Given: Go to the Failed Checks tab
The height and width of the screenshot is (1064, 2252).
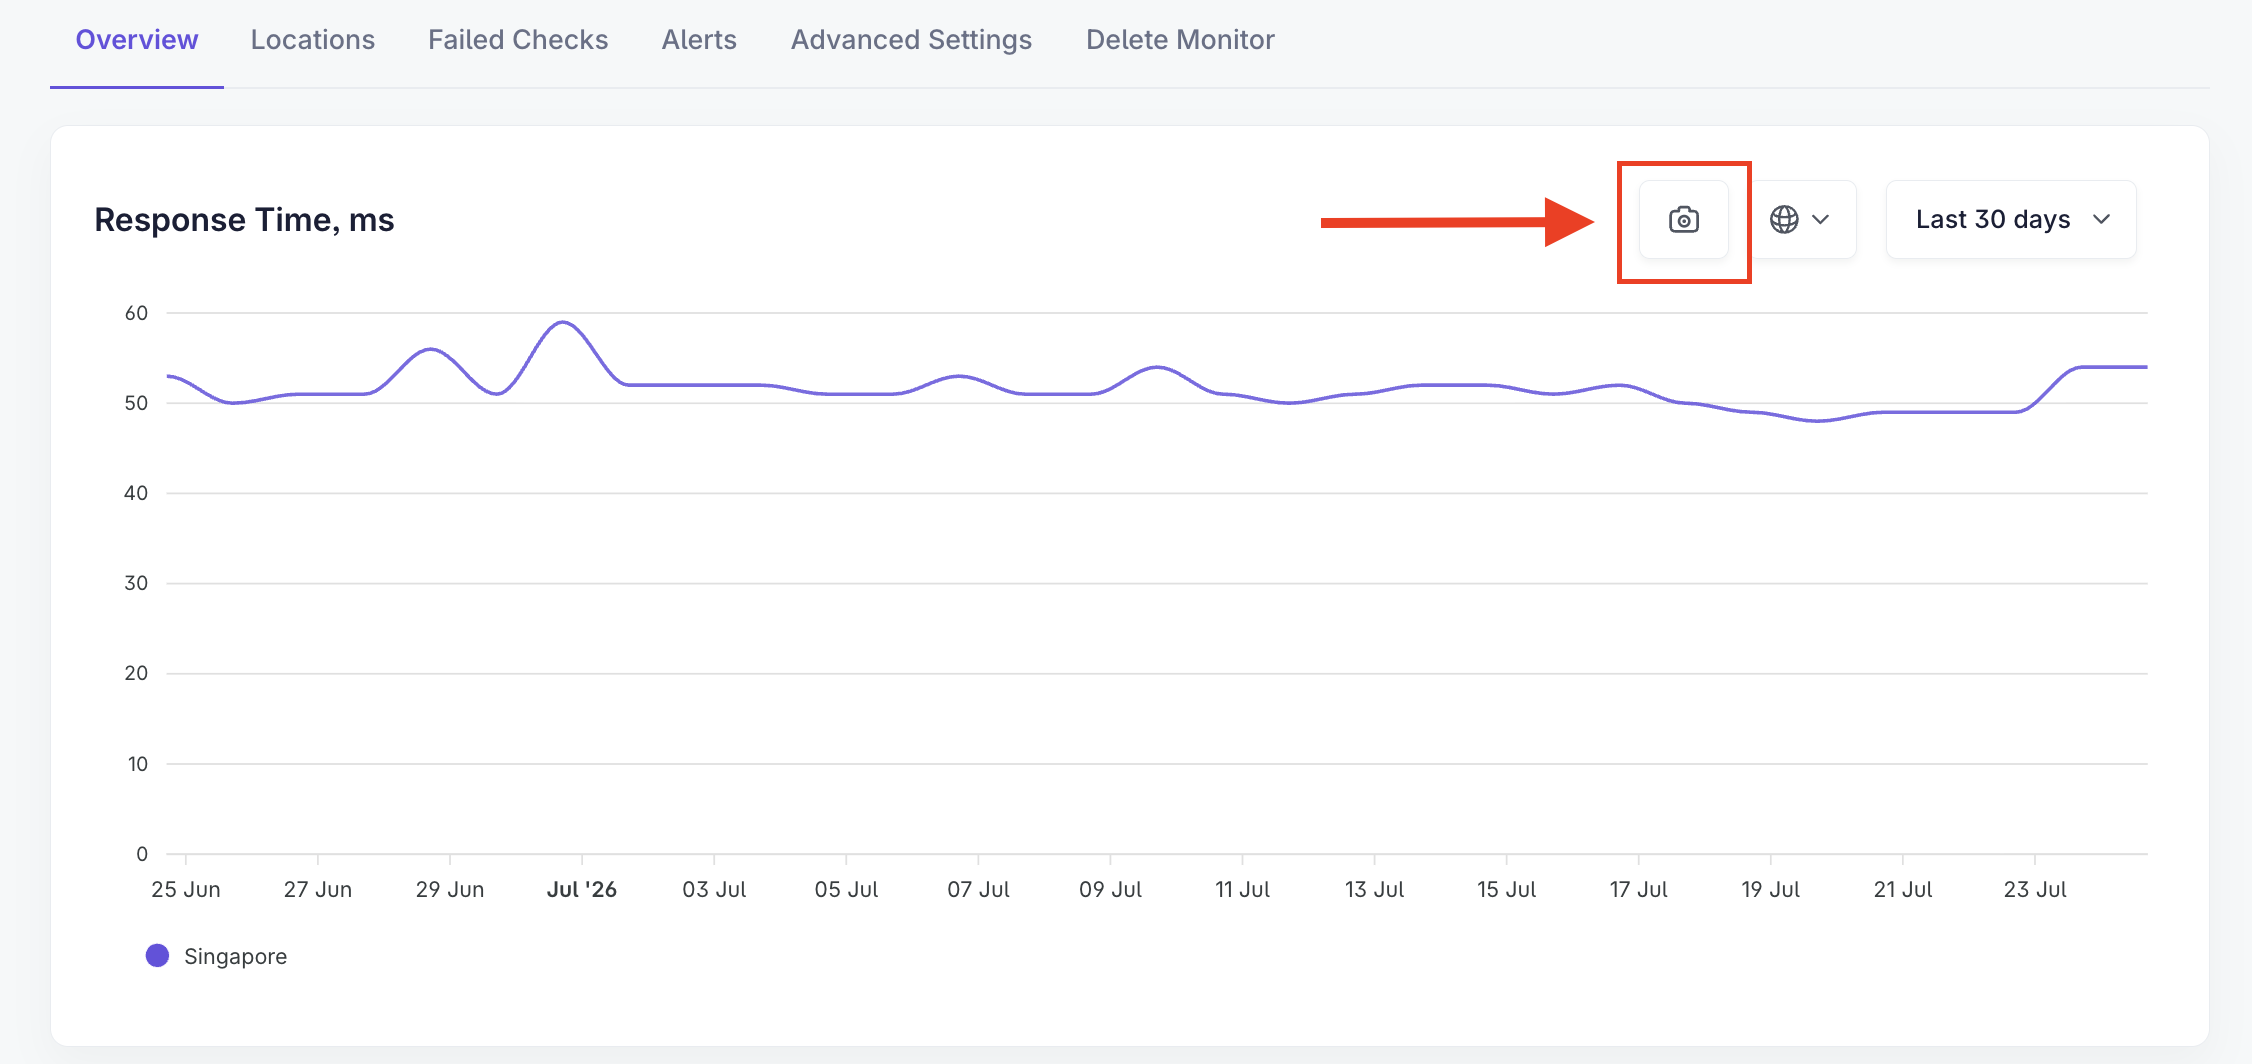Looking at the screenshot, I should [518, 40].
